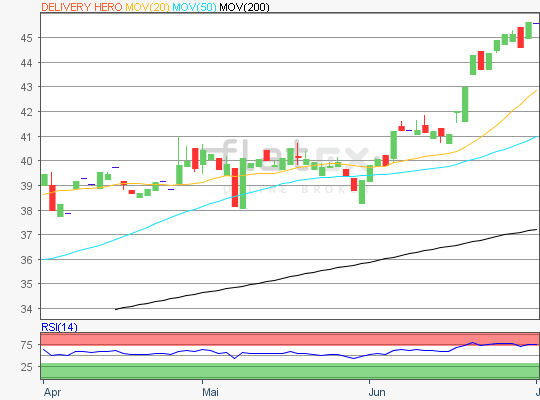Click the RSI 25 level label

tap(27, 367)
